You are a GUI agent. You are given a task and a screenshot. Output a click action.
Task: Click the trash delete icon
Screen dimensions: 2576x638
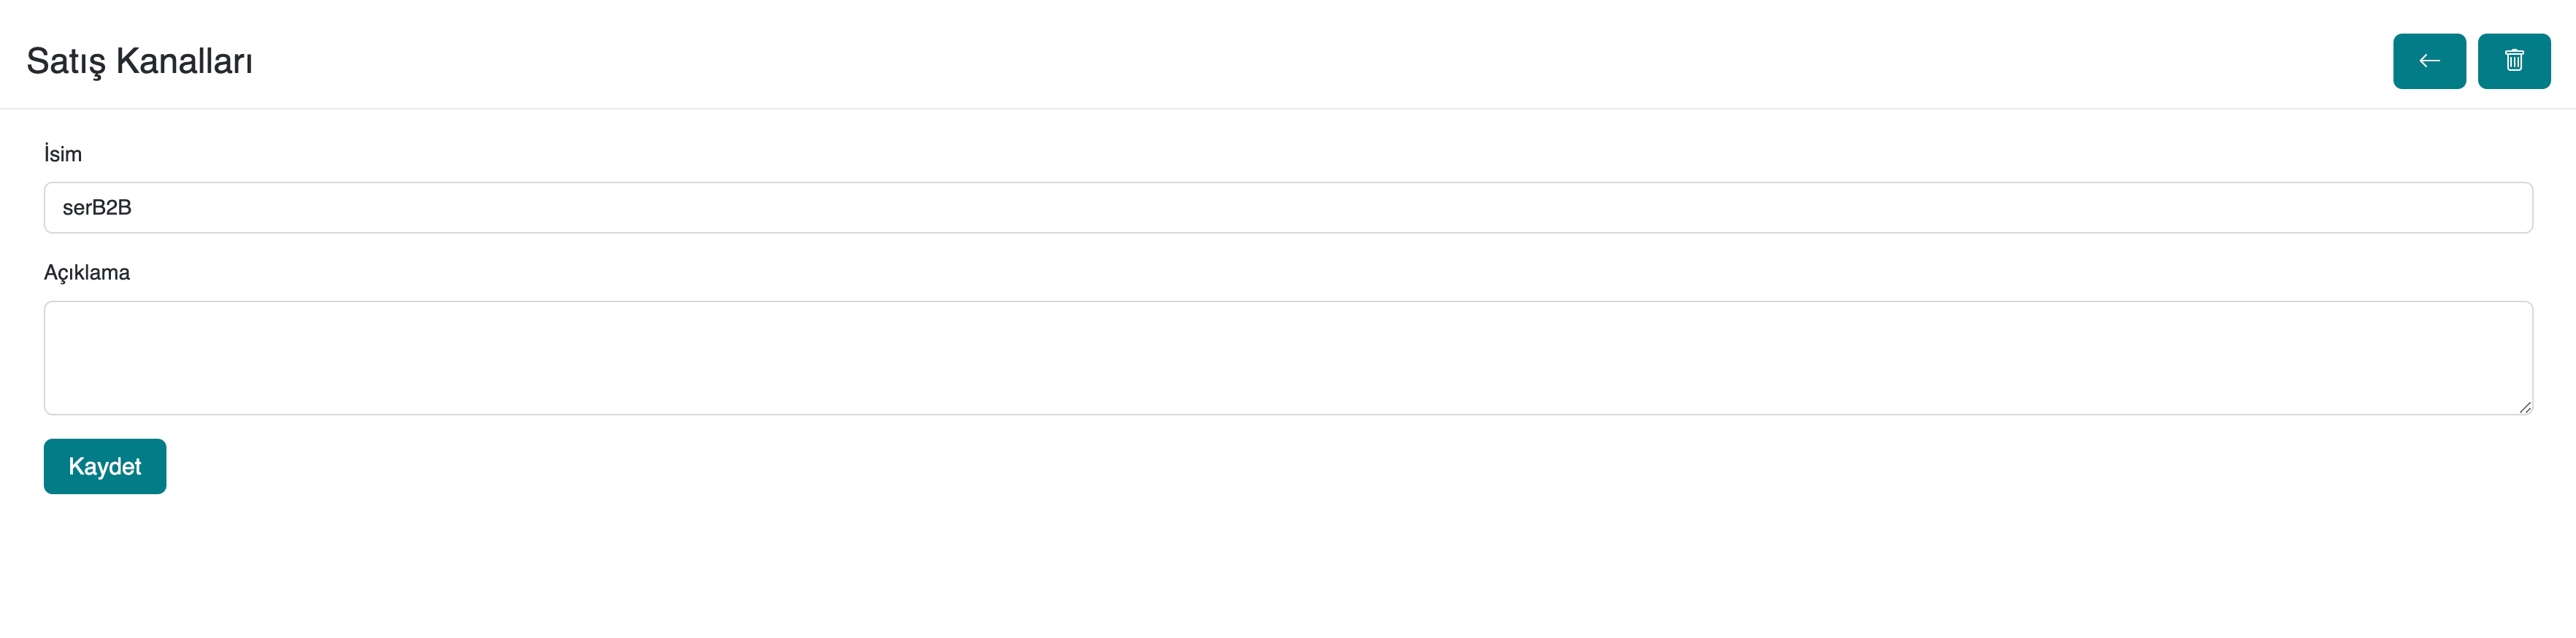[2513, 61]
